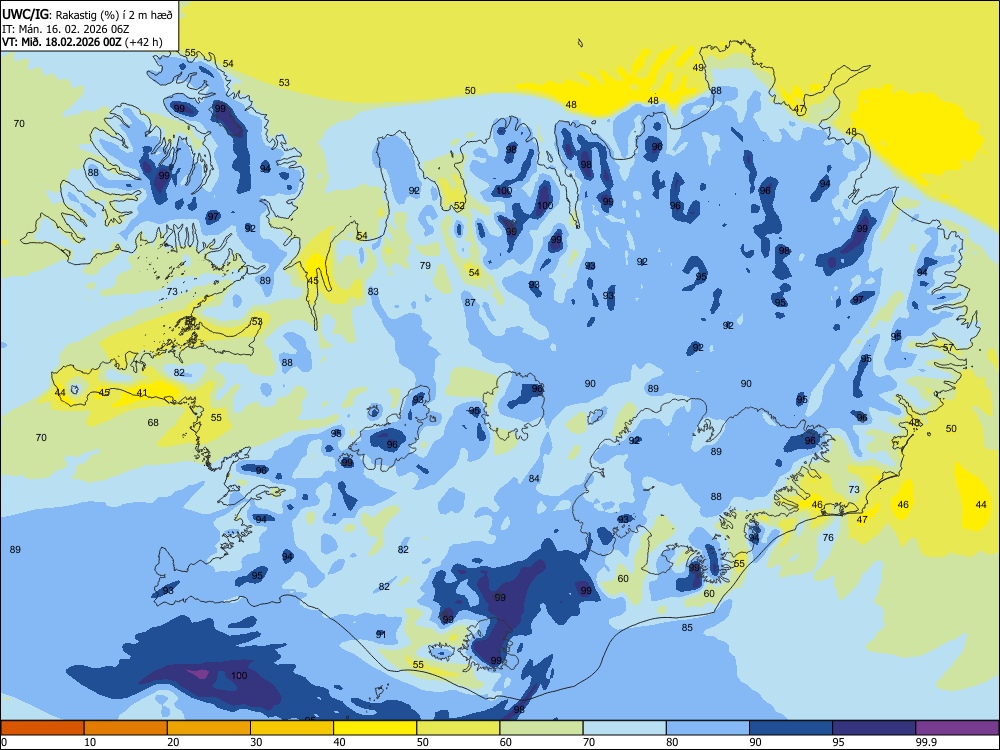Click the map value '83'
This screenshot has height=750, width=1000.
[373, 291]
